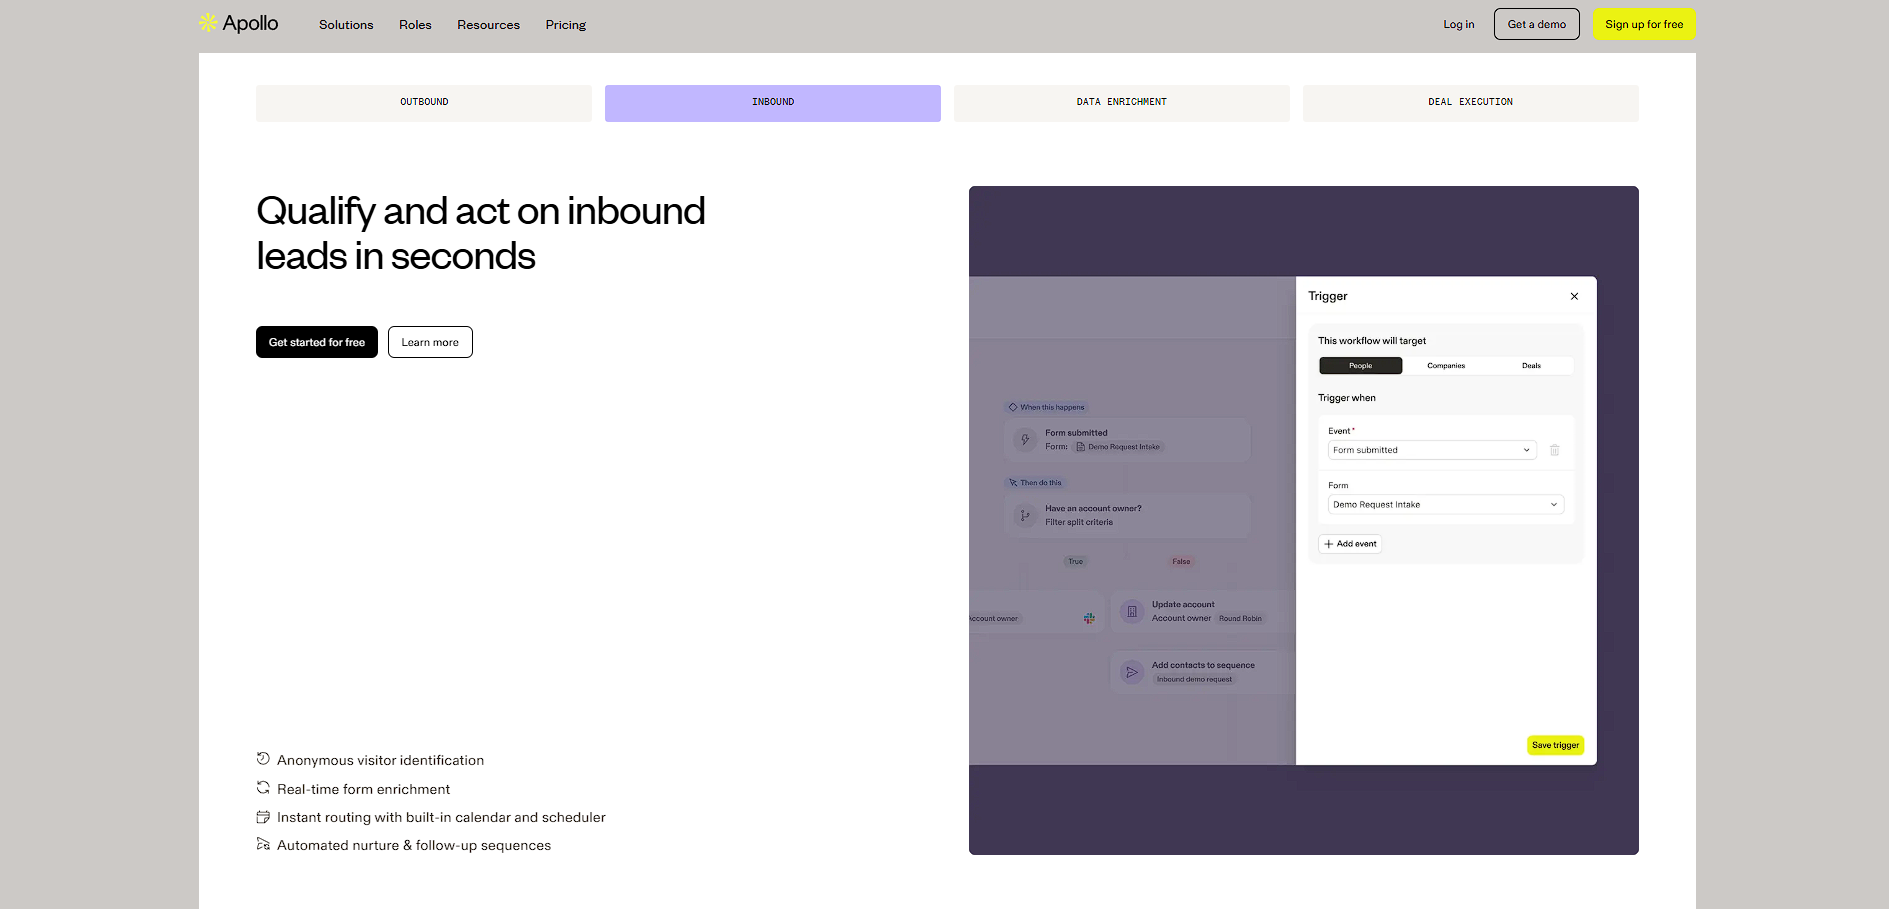Viewport: 1889px width, 909px height.
Task: Click the lightning bolt Form submitted icon
Action: (x=1025, y=440)
